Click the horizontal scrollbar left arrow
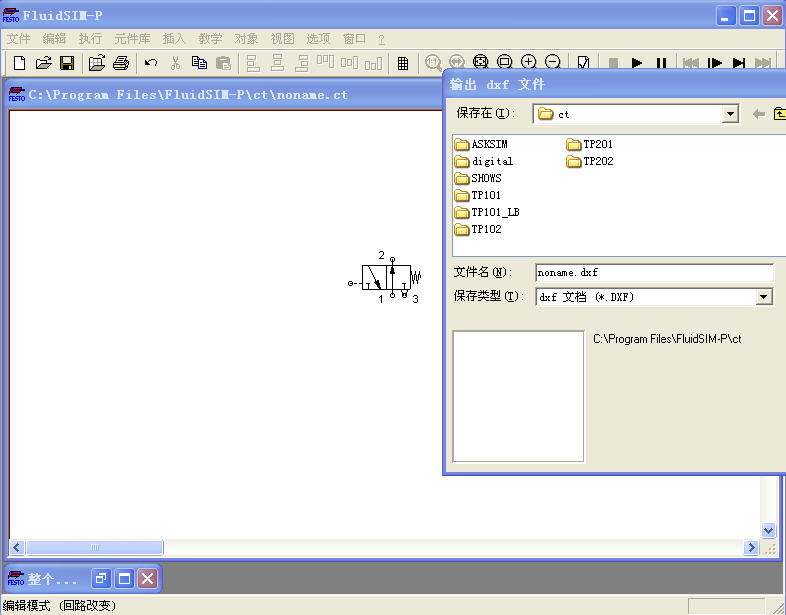Viewport: 786px width, 615px height. pyautogui.click(x=17, y=547)
